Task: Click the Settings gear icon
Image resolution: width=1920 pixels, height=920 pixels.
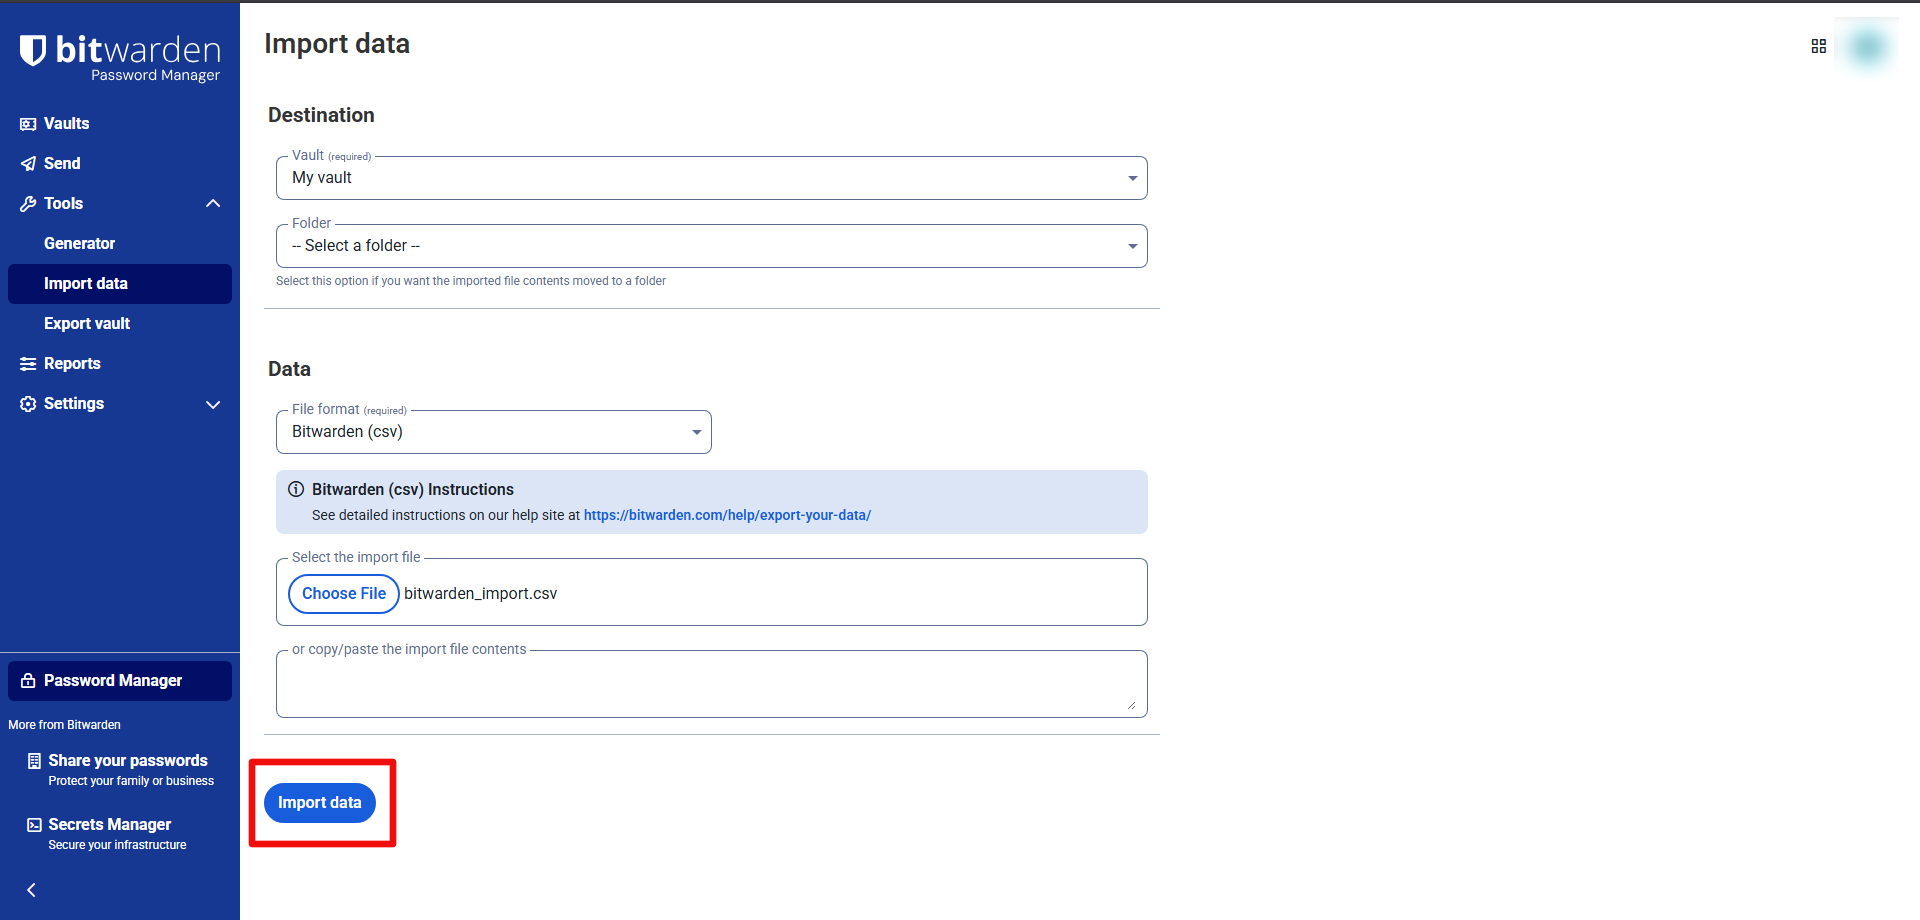Action: [28, 404]
